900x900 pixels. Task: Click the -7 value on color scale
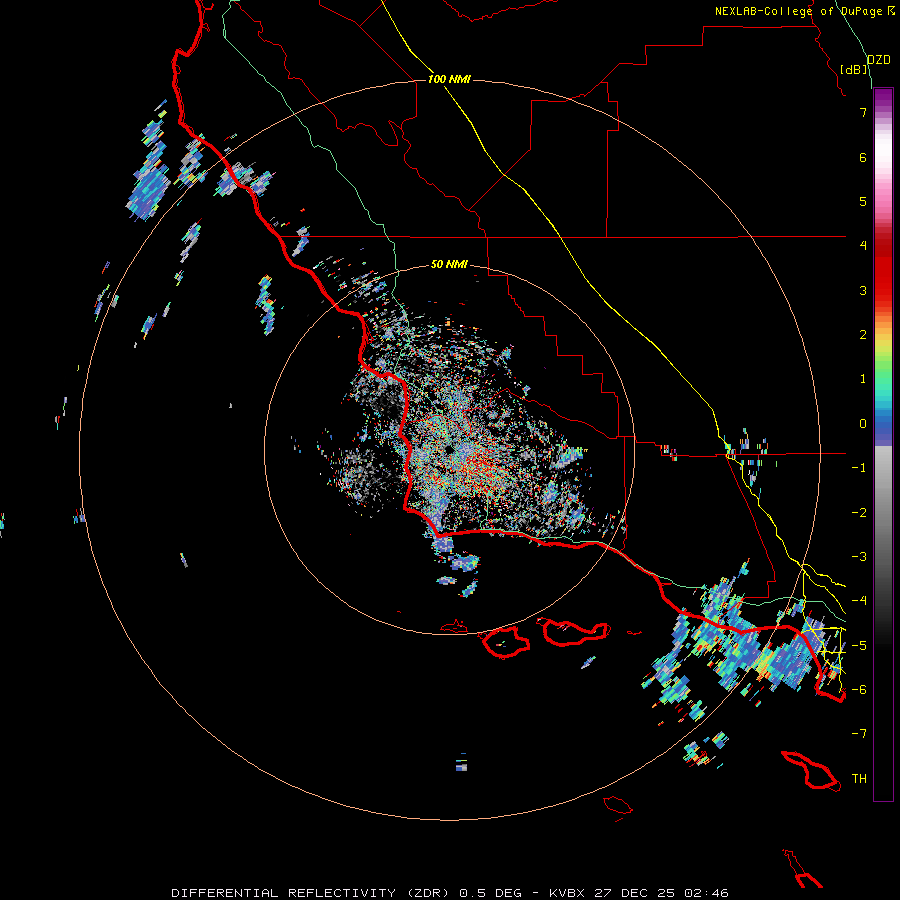(x=859, y=734)
